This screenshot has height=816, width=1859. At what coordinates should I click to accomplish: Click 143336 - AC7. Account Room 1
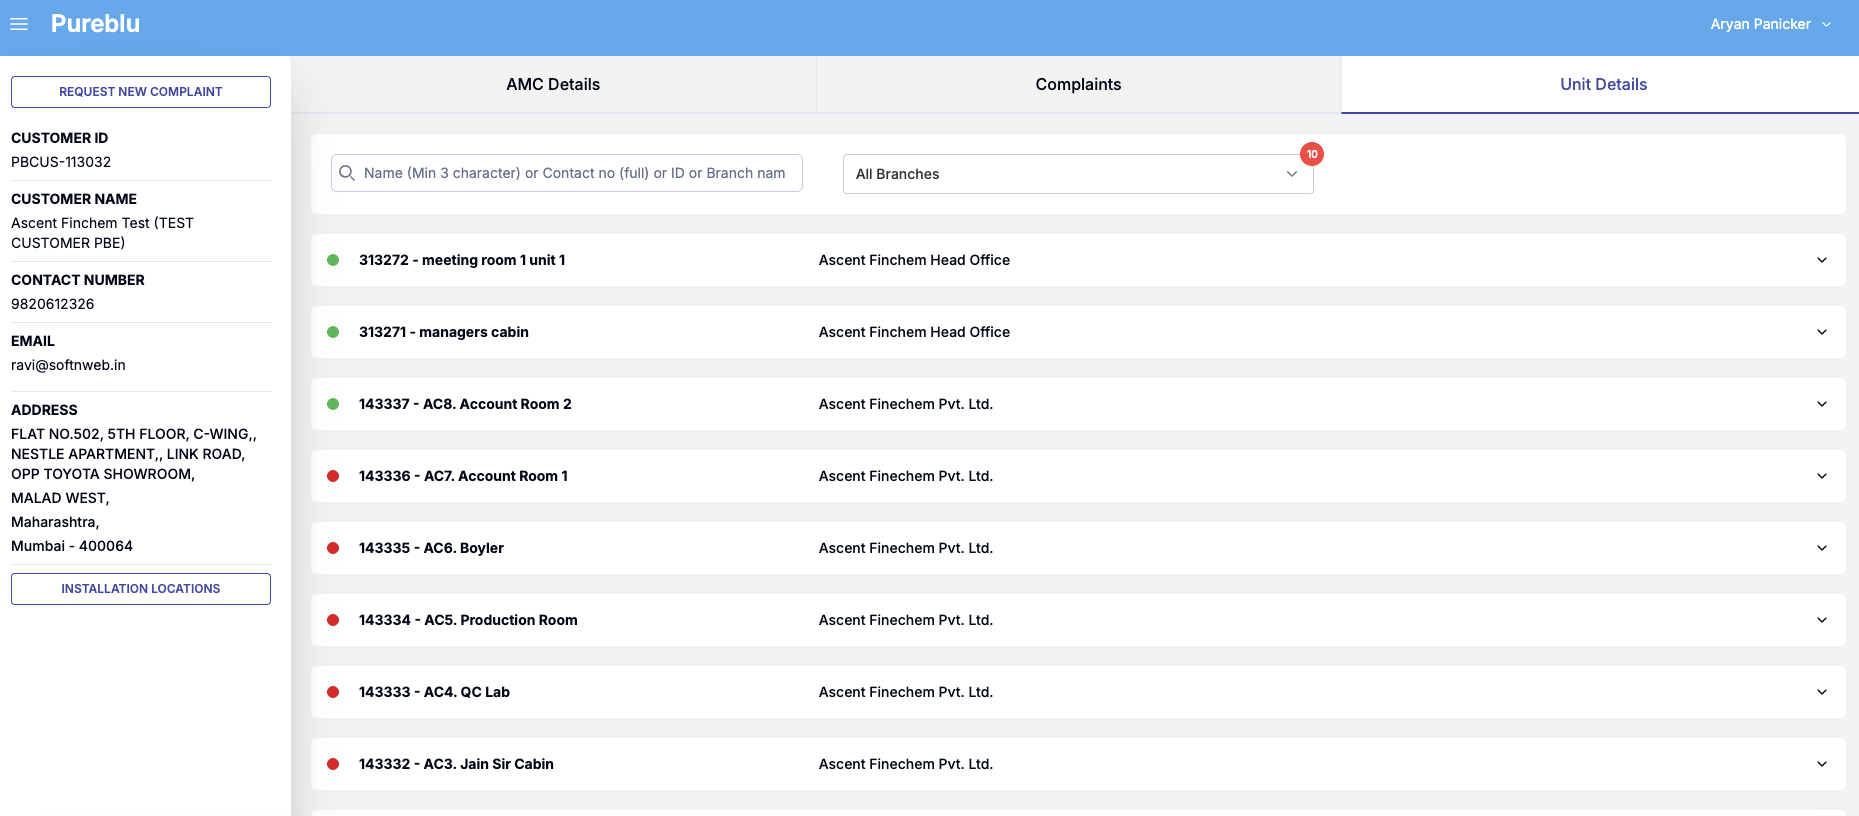pos(463,476)
